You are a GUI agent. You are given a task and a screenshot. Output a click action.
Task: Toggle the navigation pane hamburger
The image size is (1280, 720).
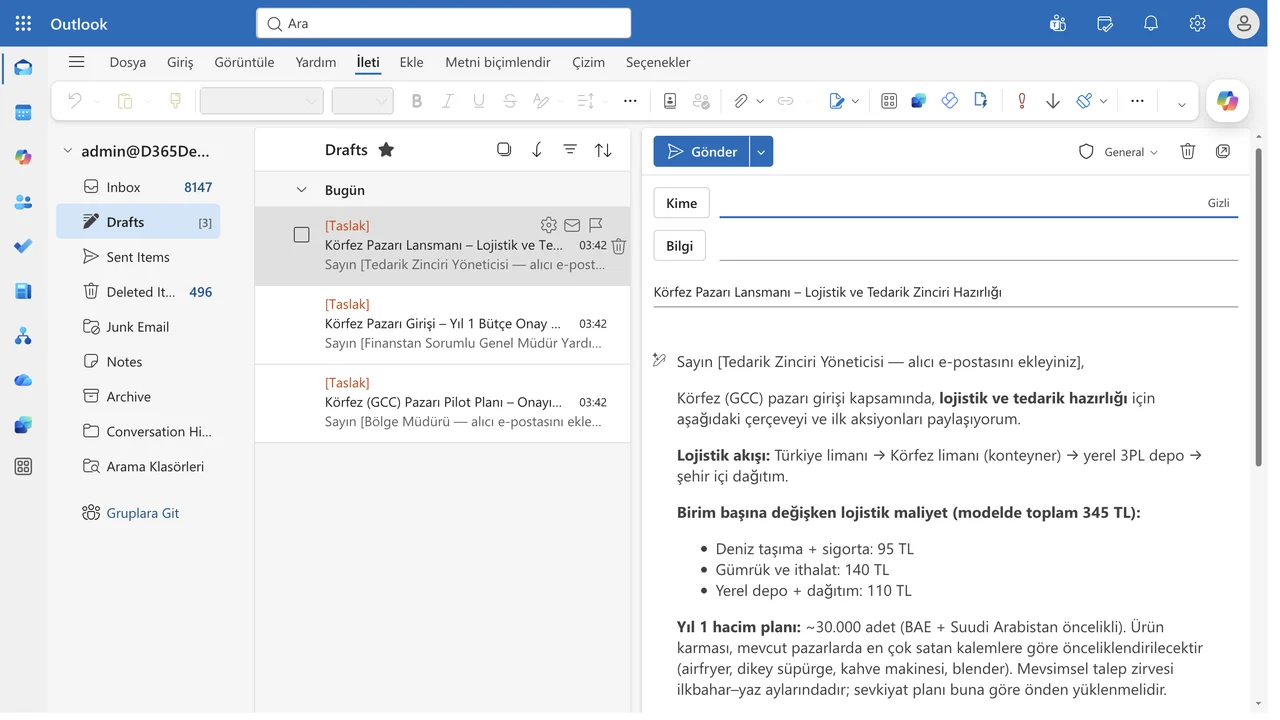76,62
